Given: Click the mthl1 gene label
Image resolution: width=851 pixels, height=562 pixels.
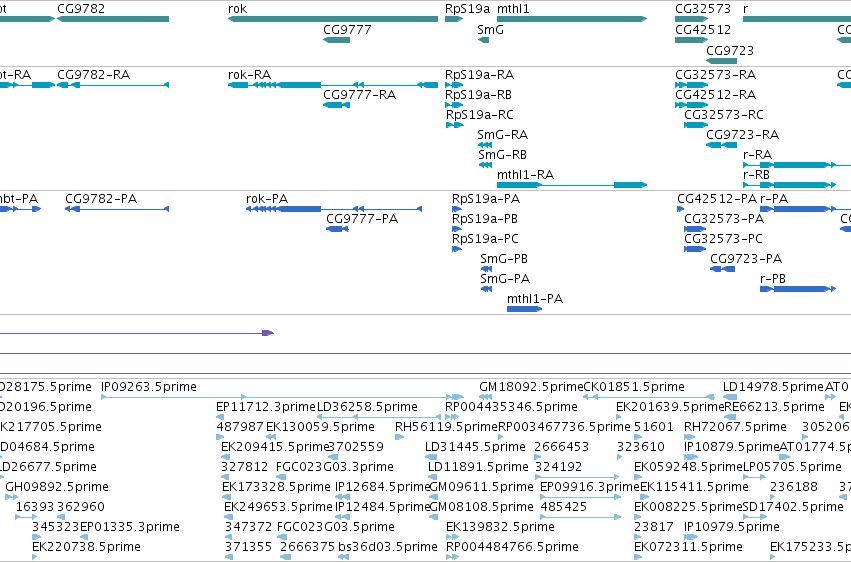Looking at the screenshot, I should (513, 9).
